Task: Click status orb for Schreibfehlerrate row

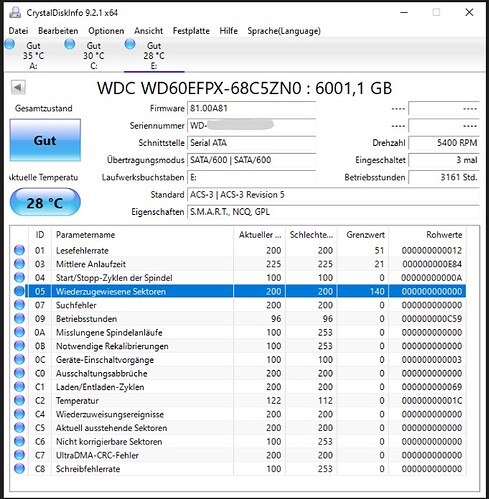Action: (x=19, y=469)
